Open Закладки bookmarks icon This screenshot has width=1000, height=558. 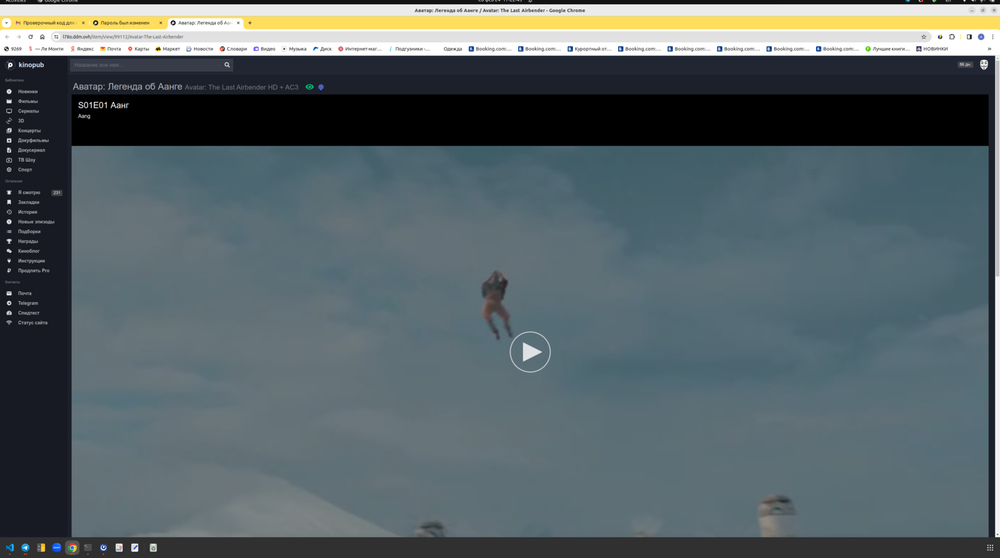(x=9, y=202)
